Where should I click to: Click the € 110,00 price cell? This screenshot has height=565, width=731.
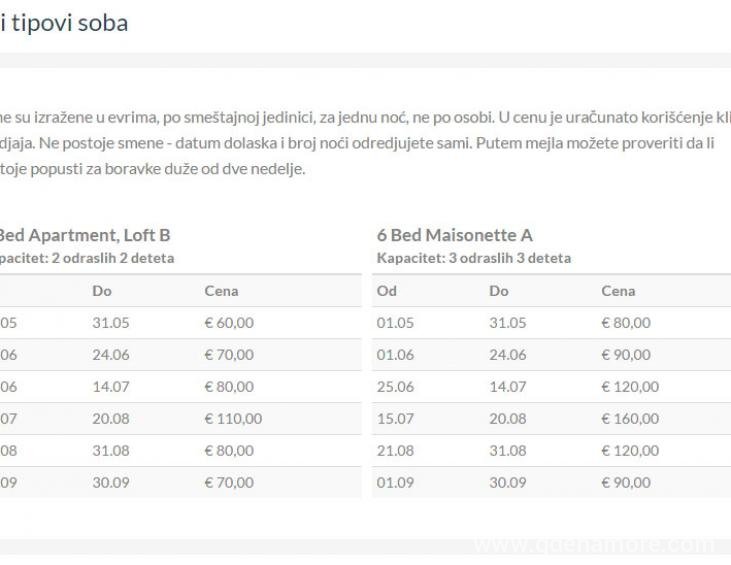(x=233, y=418)
